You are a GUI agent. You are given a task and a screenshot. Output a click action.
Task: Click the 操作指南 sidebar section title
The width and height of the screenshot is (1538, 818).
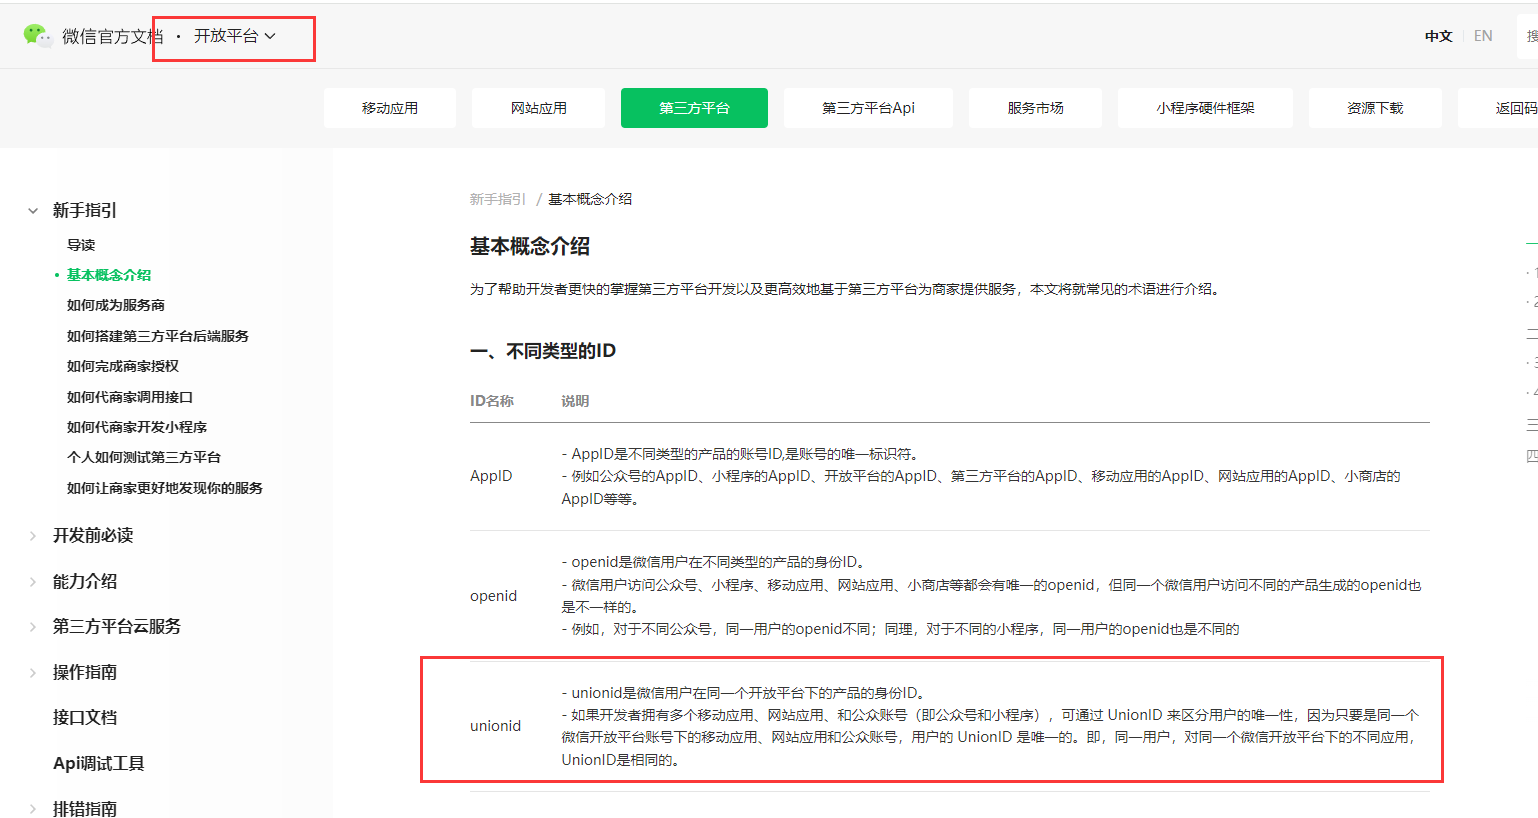point(85,673)
